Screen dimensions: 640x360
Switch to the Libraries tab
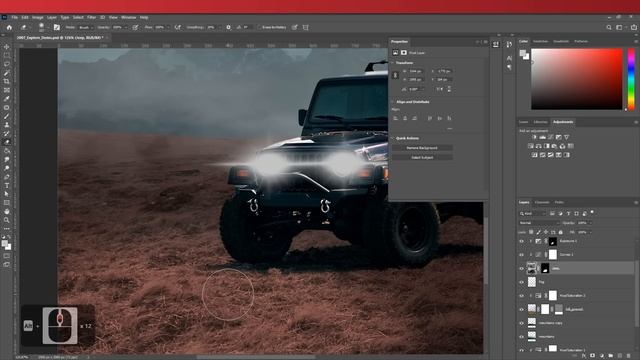(540, 122)
